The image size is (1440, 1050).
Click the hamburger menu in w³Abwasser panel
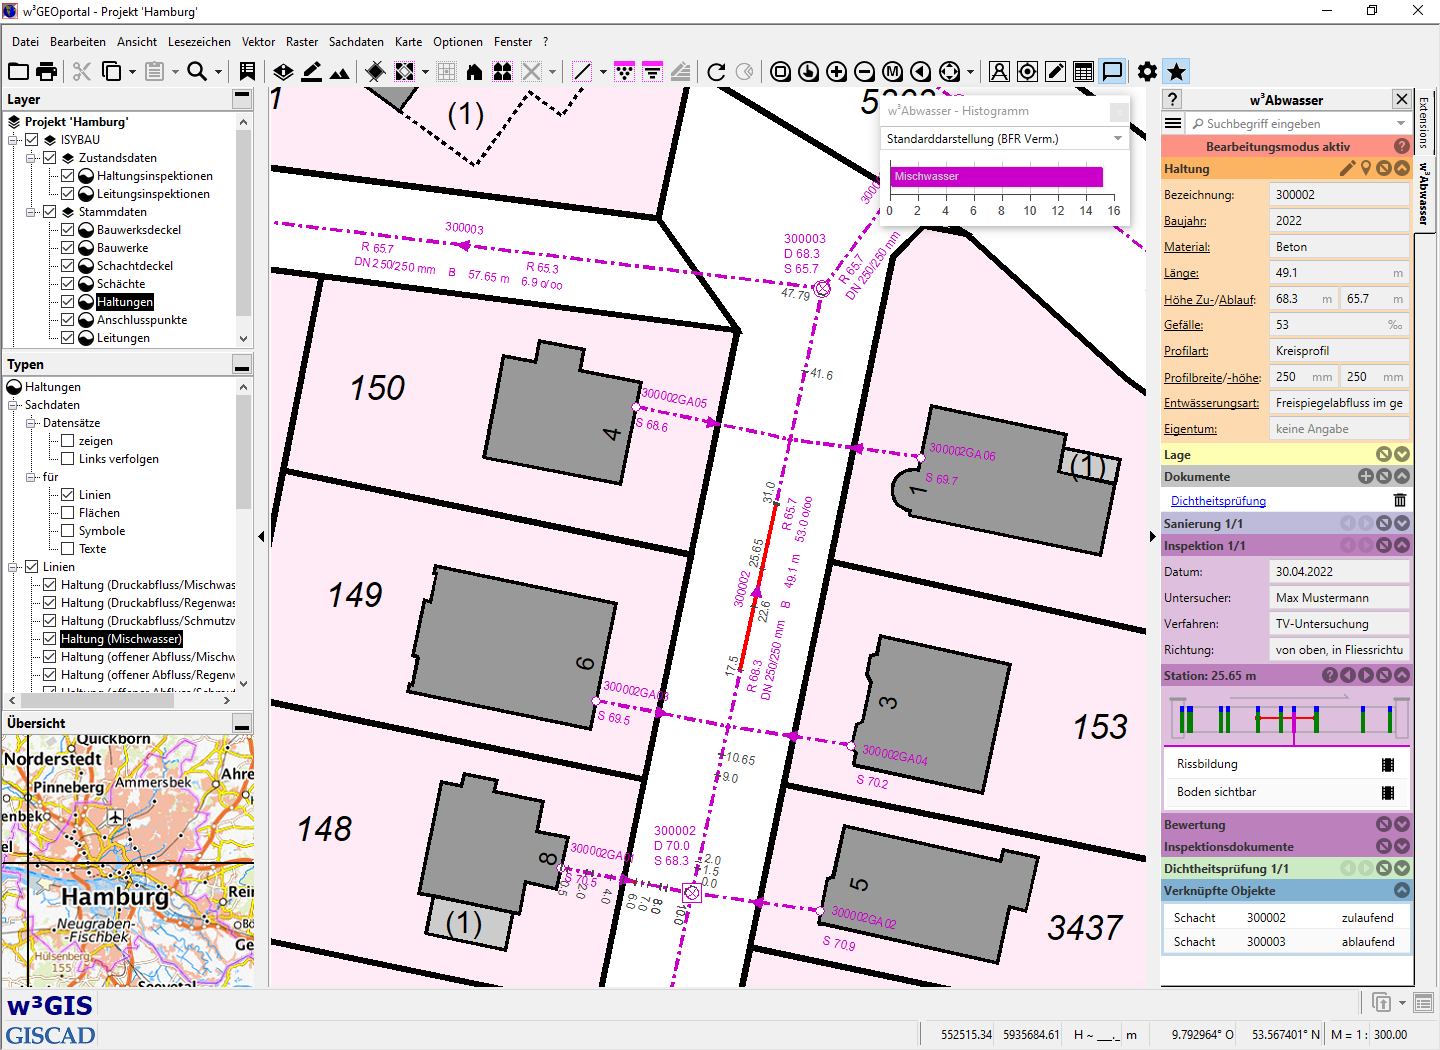point(1173,123)
